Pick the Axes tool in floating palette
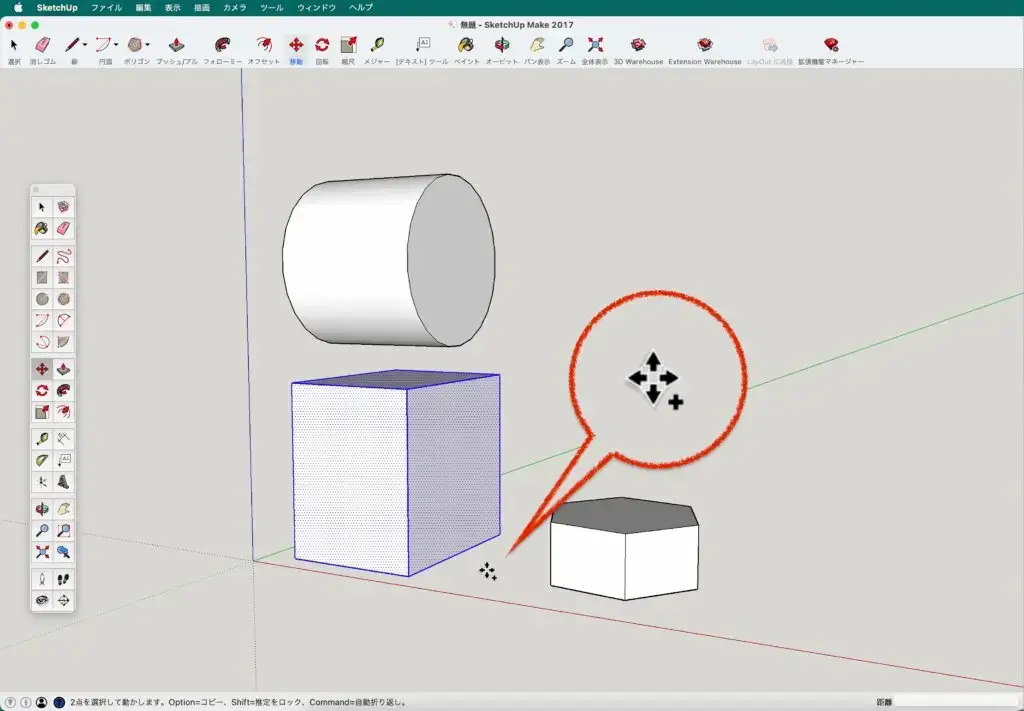1024x711 pixels. 42,482
